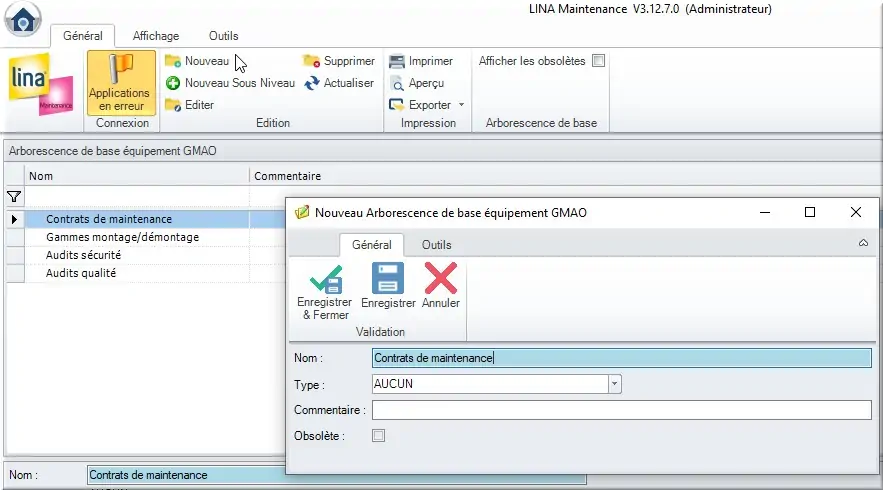Minimize the Nouveau Arborescence dialog
The image size is (883, 490).
point(765,212)
